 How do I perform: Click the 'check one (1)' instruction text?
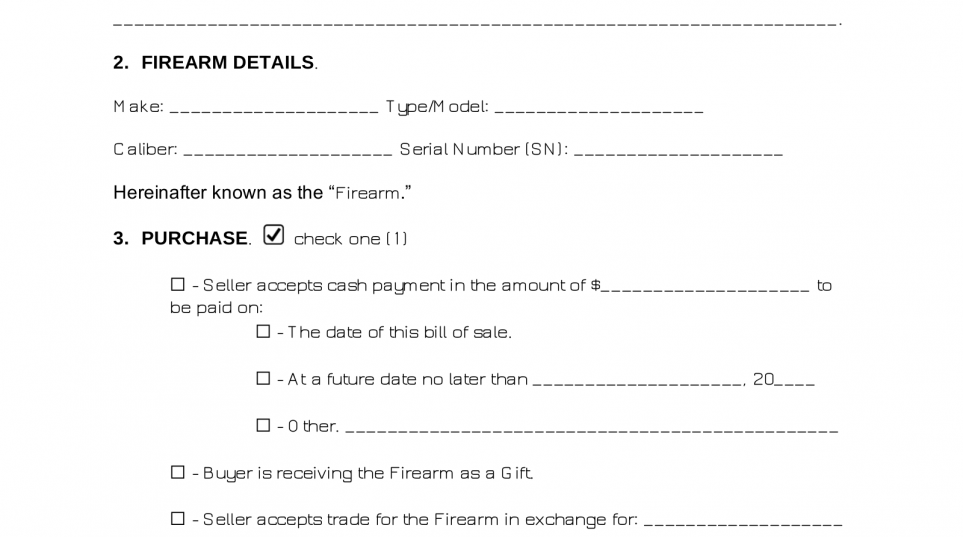[351, 239]
